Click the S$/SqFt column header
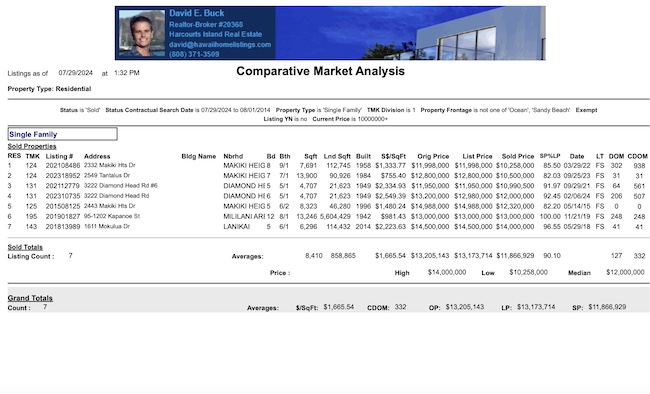This screenshot has height=394, width=650. tap(393, 156)
